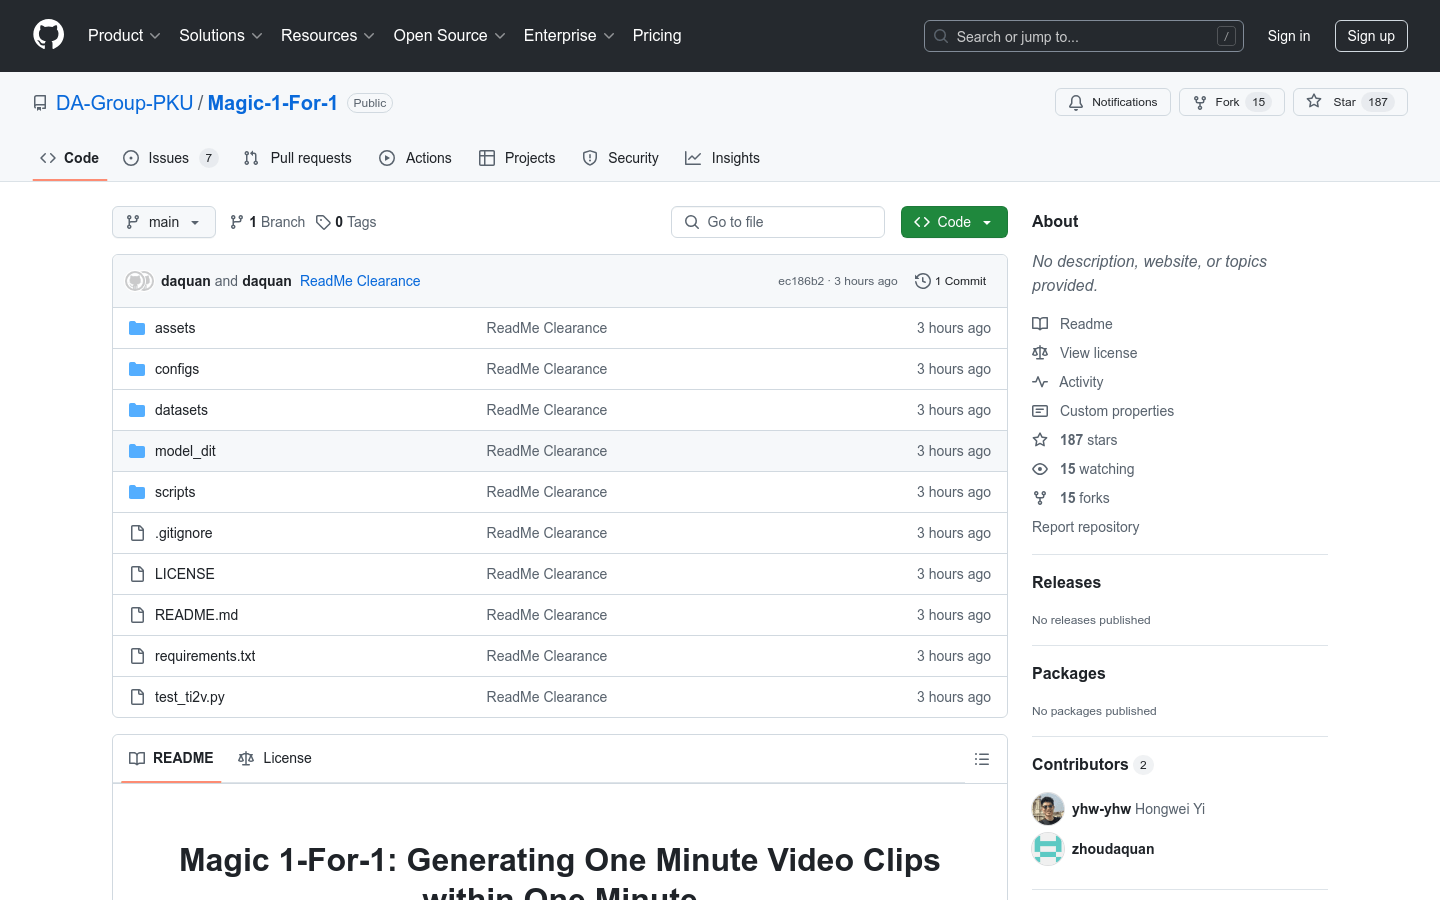Open the README outline list icon
Image resolution: width=1440 pixels, height=900 pixels.
(982, 759)
